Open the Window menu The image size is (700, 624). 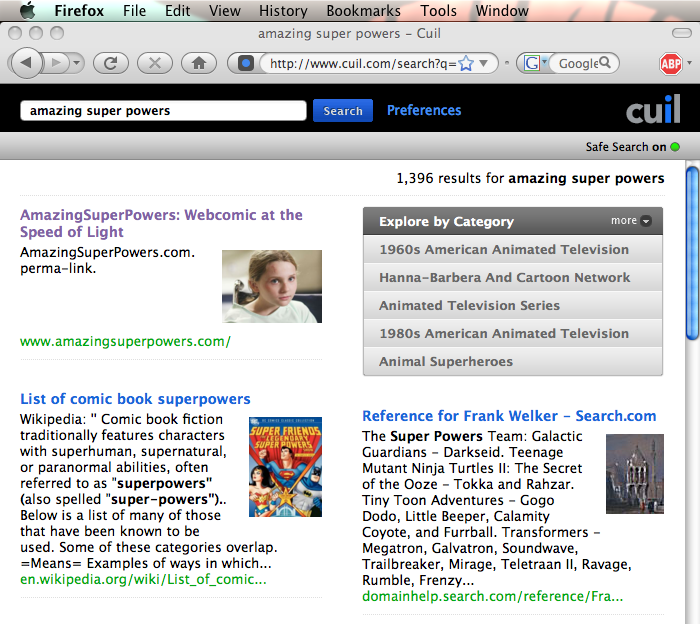502,10
